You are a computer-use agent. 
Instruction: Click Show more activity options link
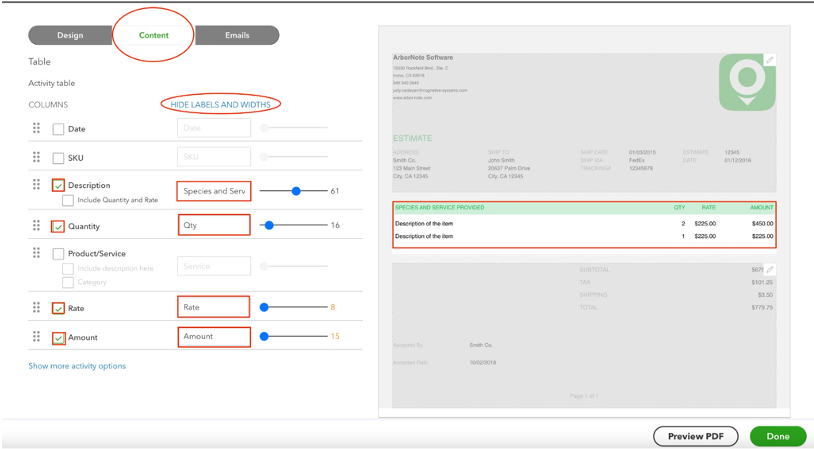(x=77, y=366)
